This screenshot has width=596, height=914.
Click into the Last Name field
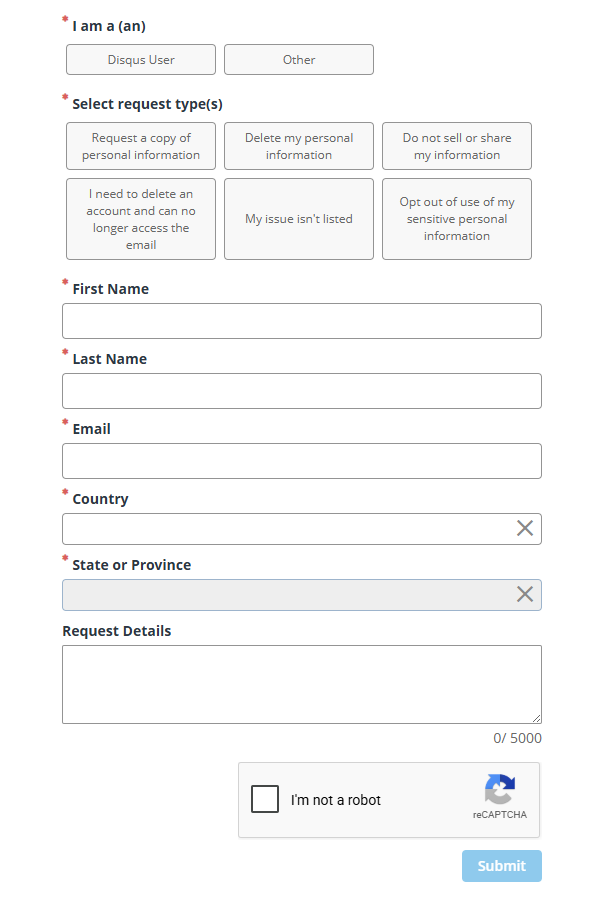(301, 391)
